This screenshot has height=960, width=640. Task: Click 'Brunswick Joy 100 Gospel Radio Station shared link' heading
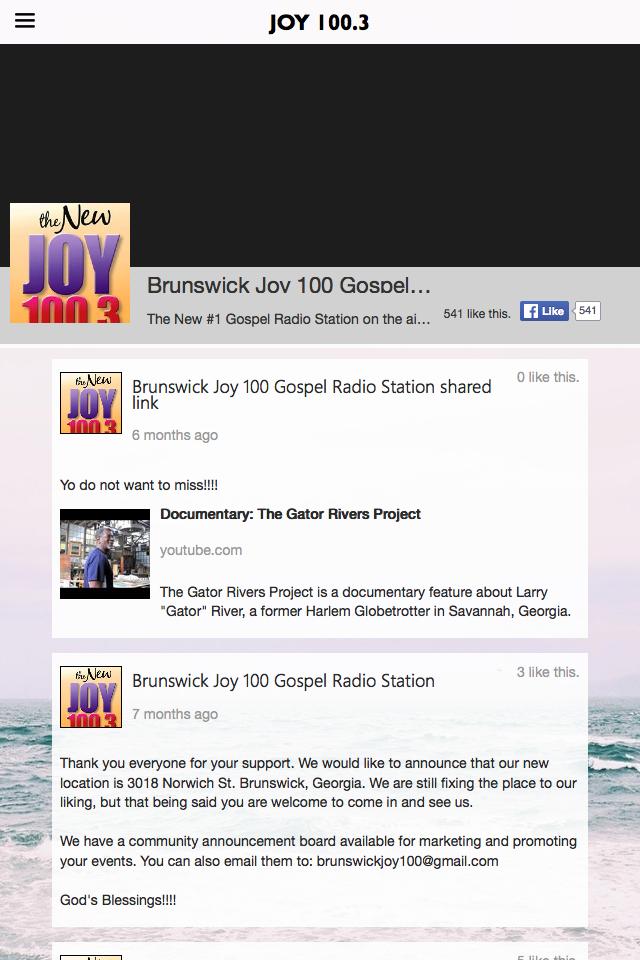312,394
